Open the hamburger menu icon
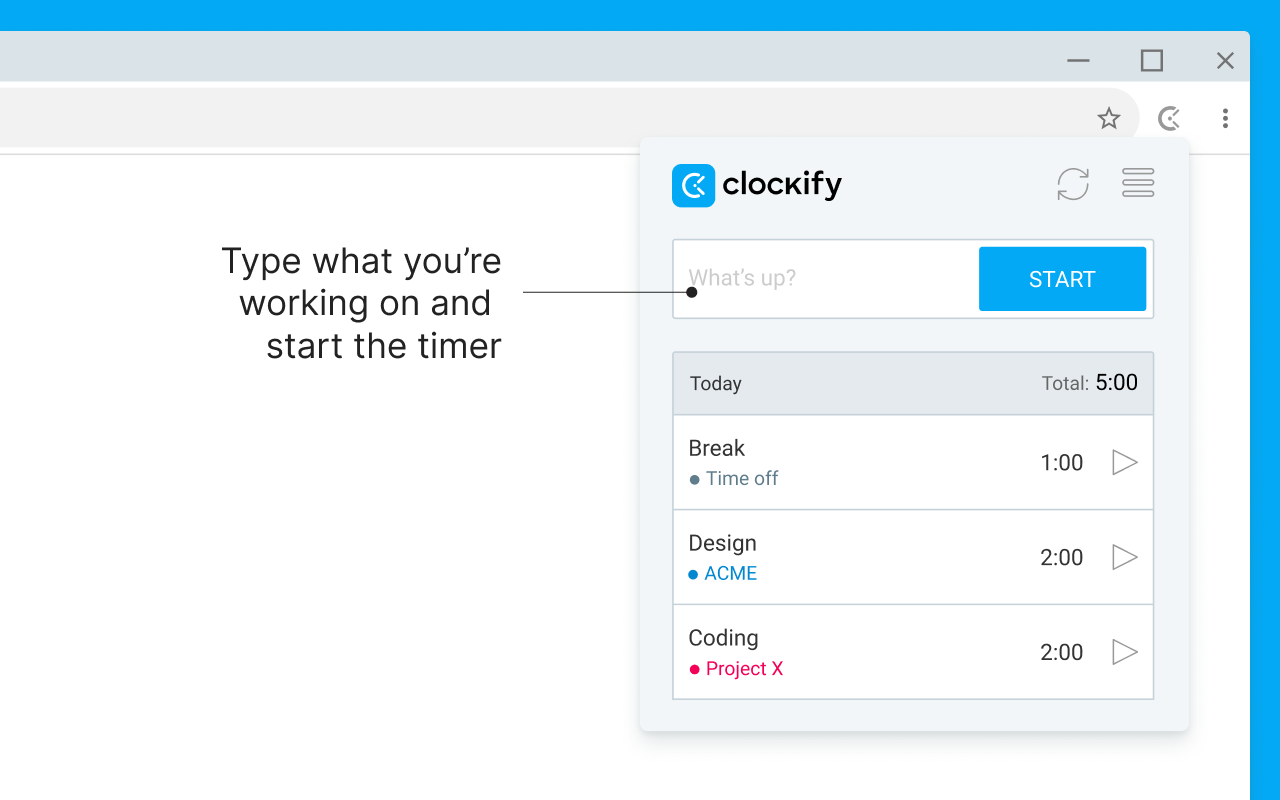The width and height of the screenshot is (1280, 800). click(x=1137, y=183)
